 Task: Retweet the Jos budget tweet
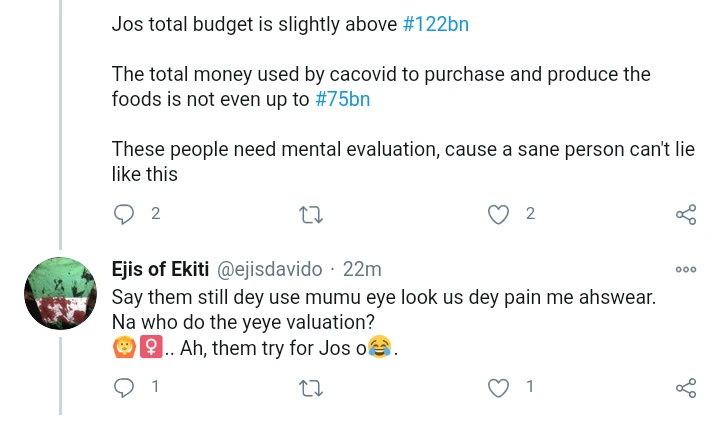[x=310, y=214]
